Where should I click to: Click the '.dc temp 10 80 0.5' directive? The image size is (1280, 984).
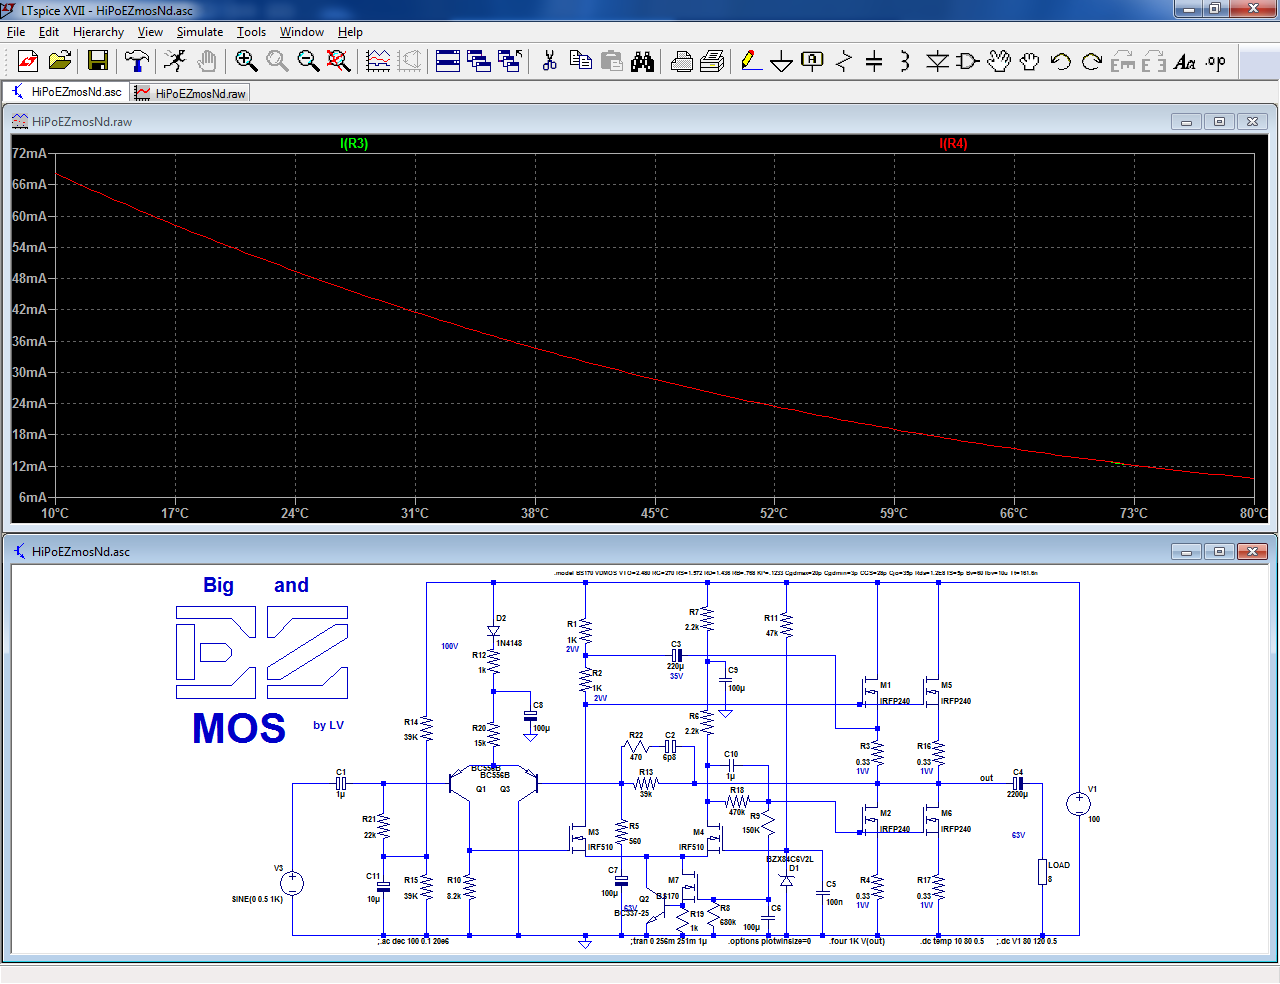pos(952,941)
